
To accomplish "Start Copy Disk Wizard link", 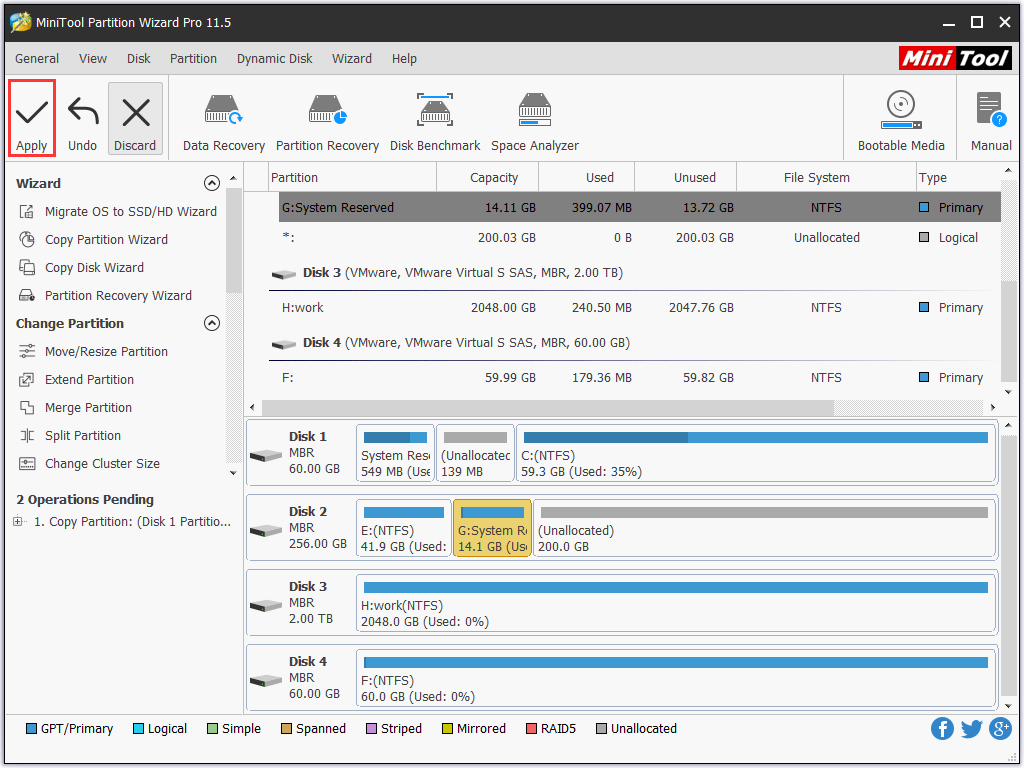I will pyautogui.click(x=94, y=268).
